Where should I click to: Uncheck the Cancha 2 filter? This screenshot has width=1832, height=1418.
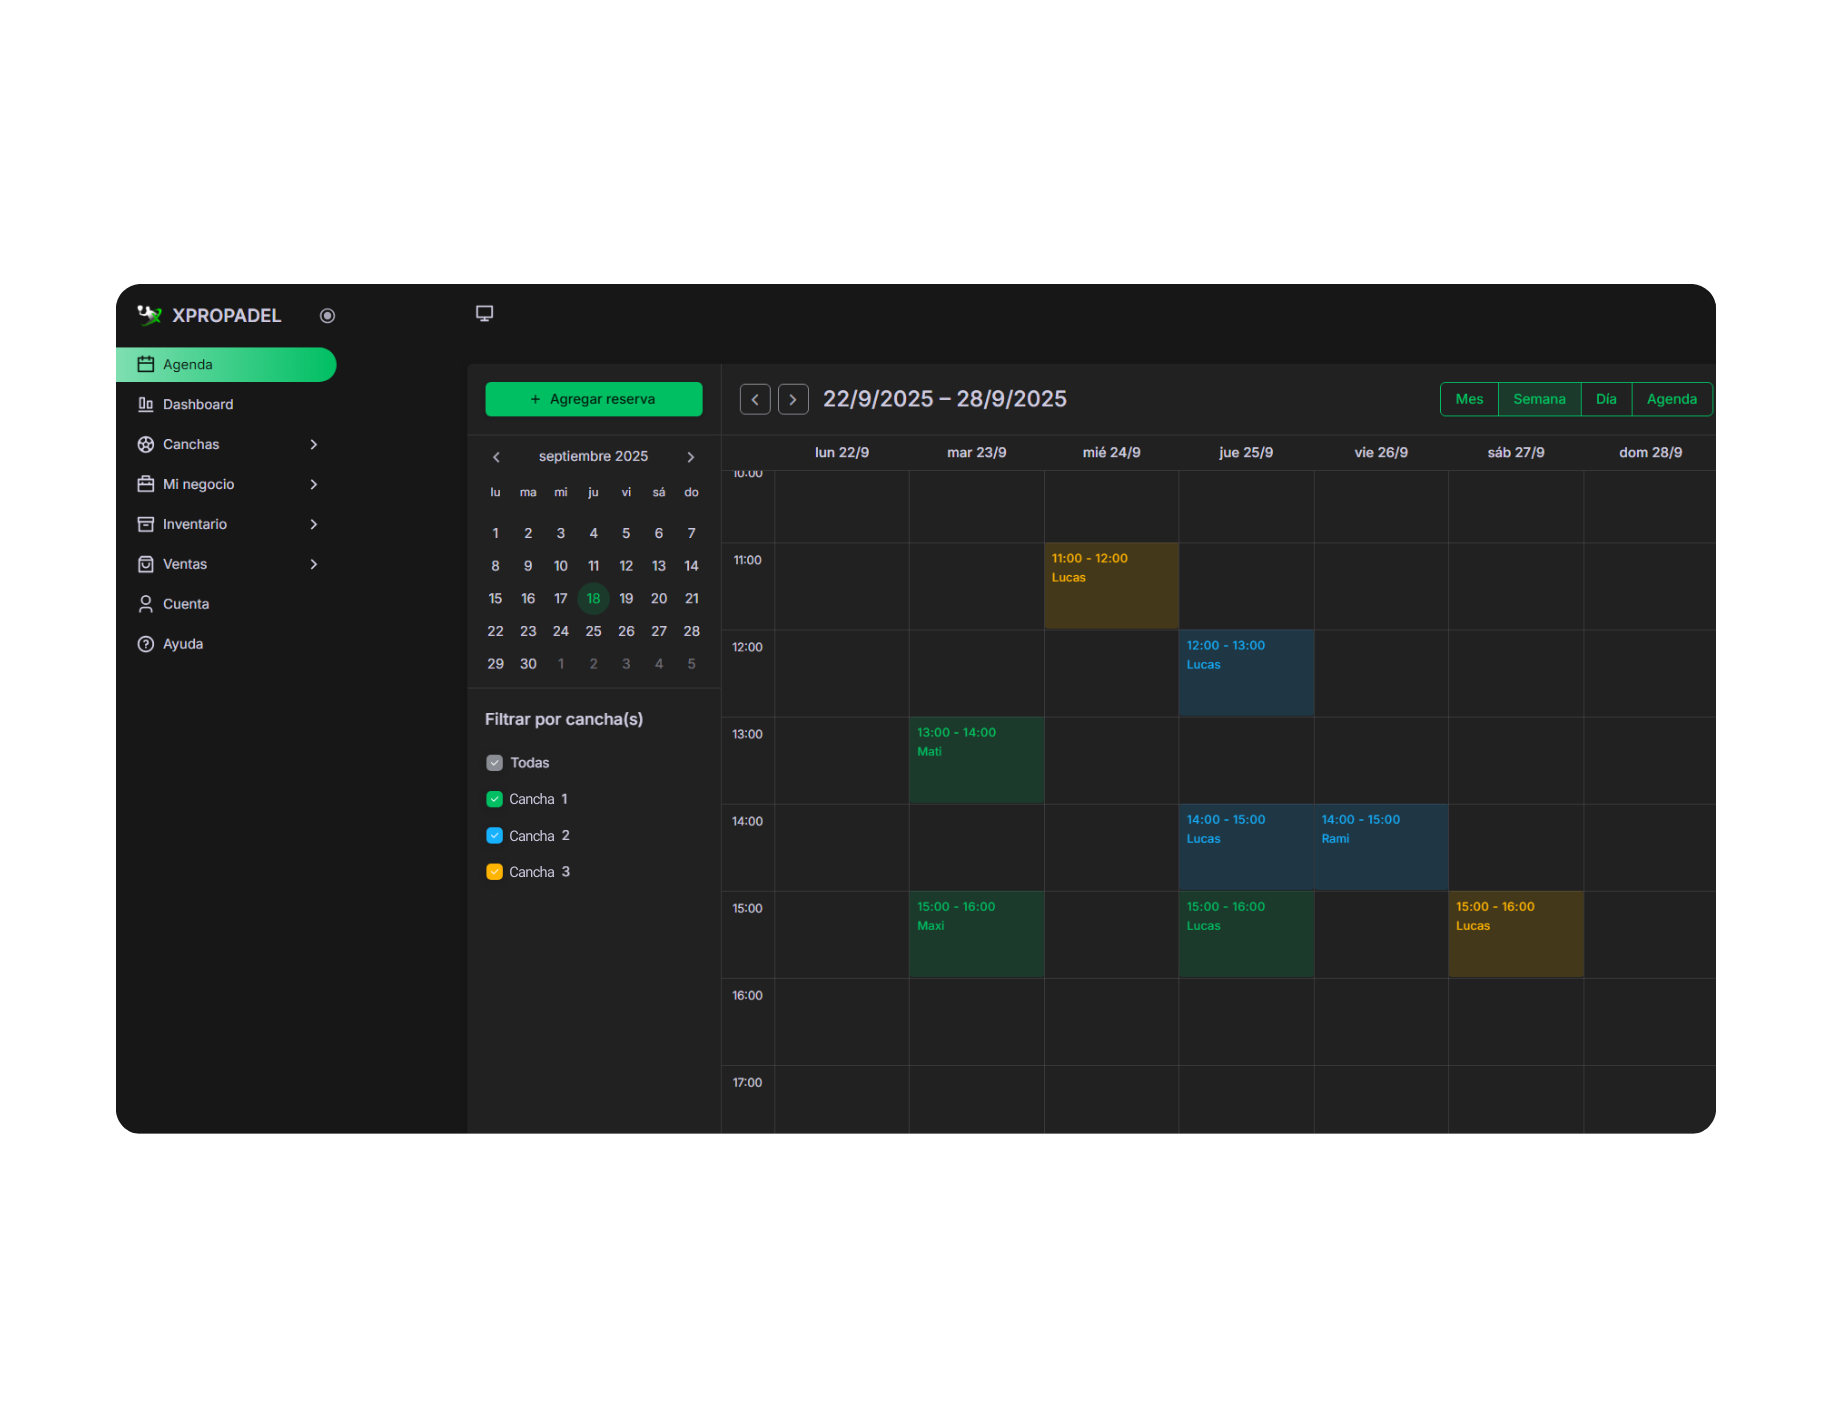pos(494,836)
